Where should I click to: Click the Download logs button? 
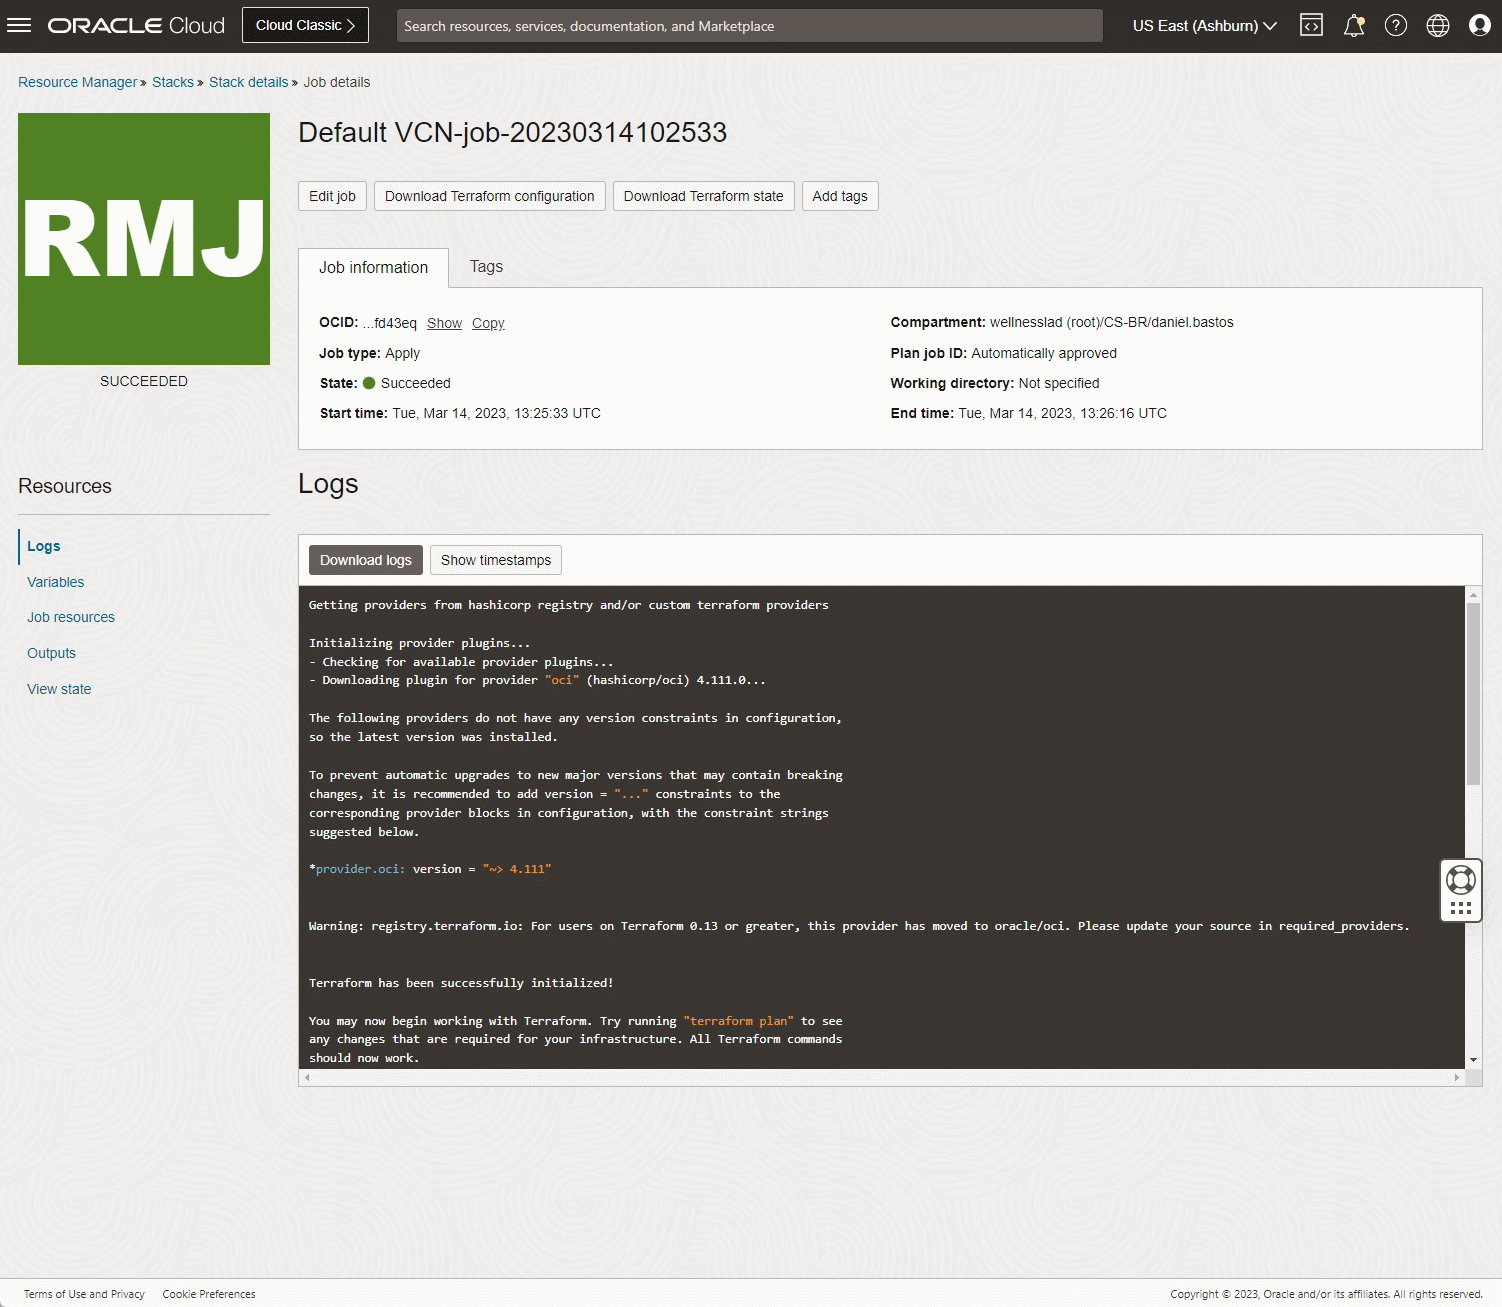(x=366, y=560)
